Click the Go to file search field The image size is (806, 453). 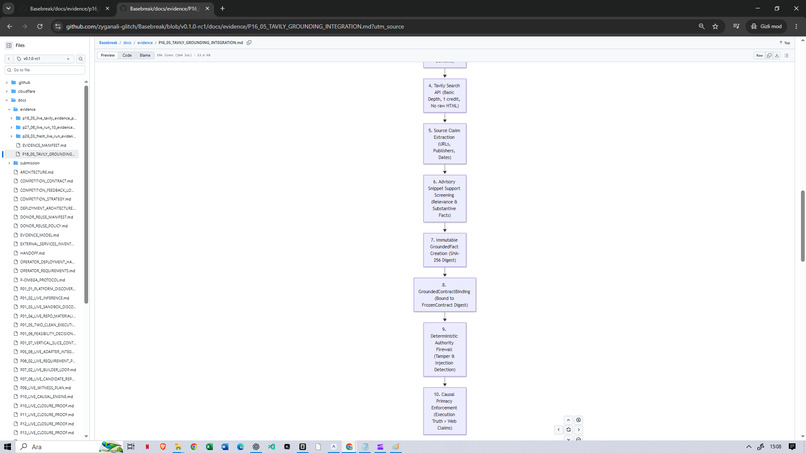click(45, 70)
